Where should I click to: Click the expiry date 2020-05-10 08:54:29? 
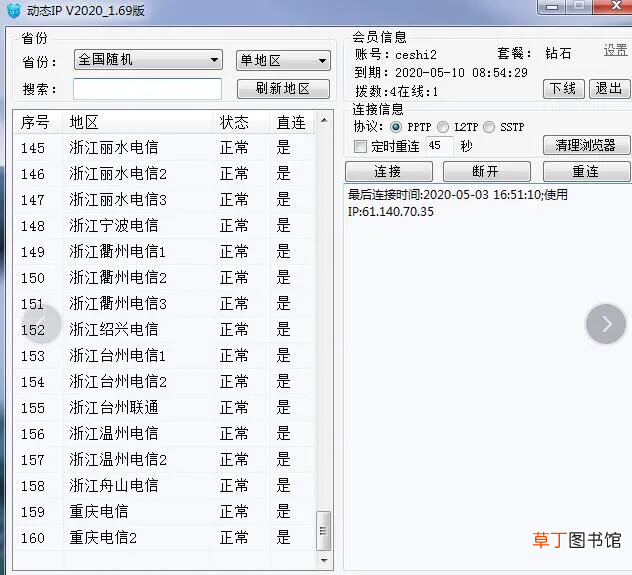pos(461,73)
